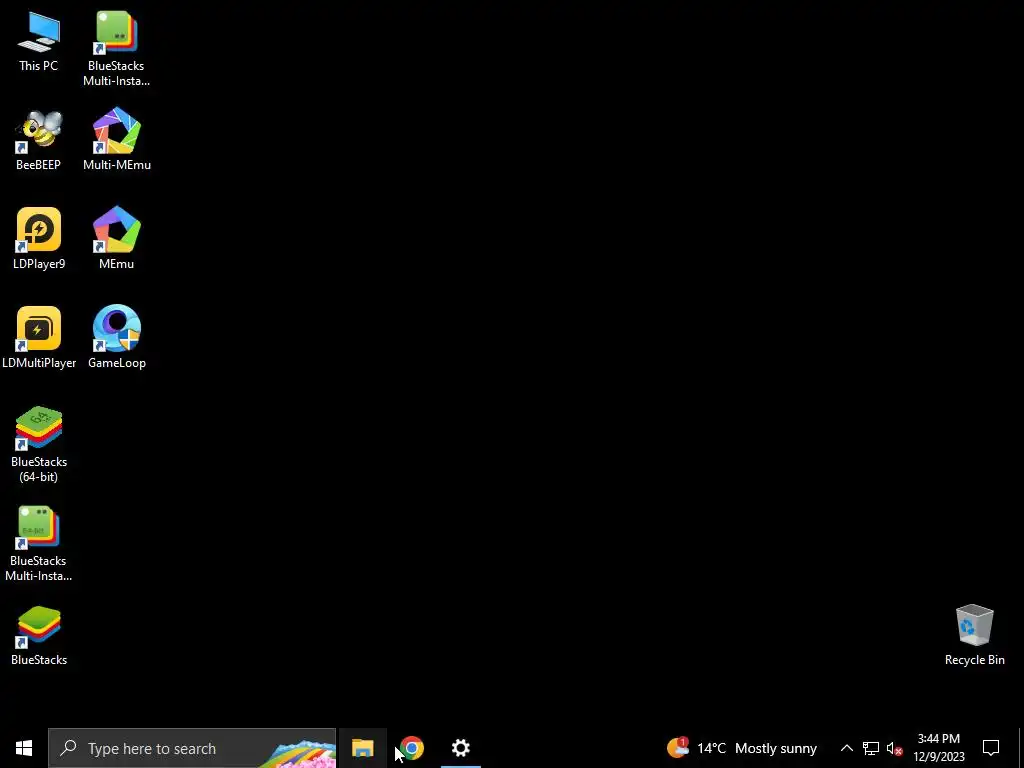Select BlueStacks Multi-Instance shortcut below BlueStacks (64-bit)
The image size is (1024, 768).
tap(39, 543)
